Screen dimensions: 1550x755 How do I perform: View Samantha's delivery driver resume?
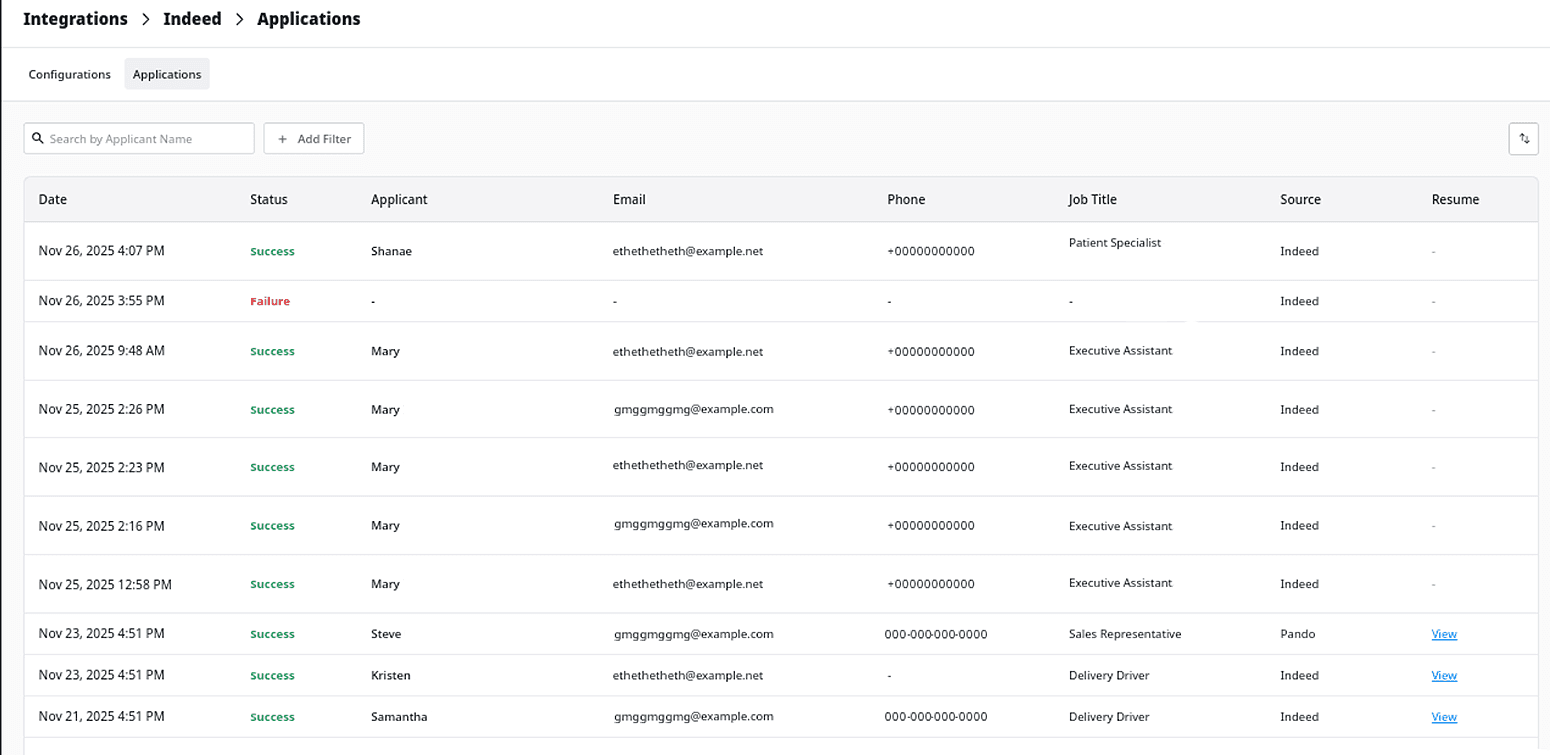pos(1444,716)
